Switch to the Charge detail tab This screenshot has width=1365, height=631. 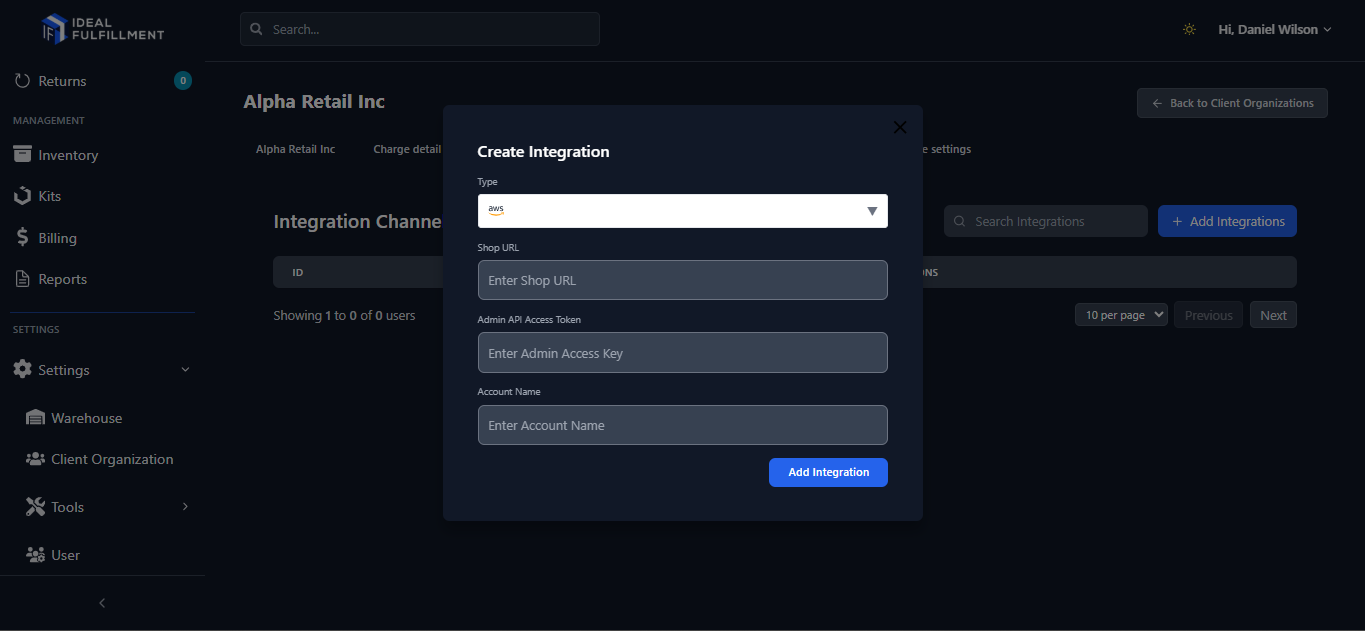pyautogui.click(x=407, y=149)
